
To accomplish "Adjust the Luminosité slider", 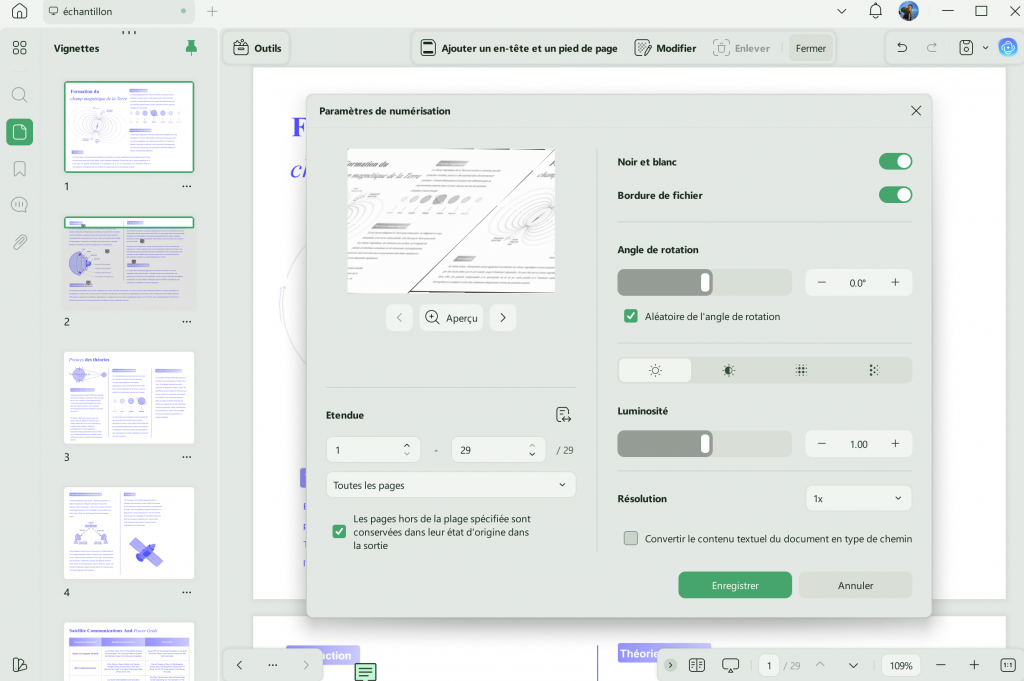I will pos(705,444).
